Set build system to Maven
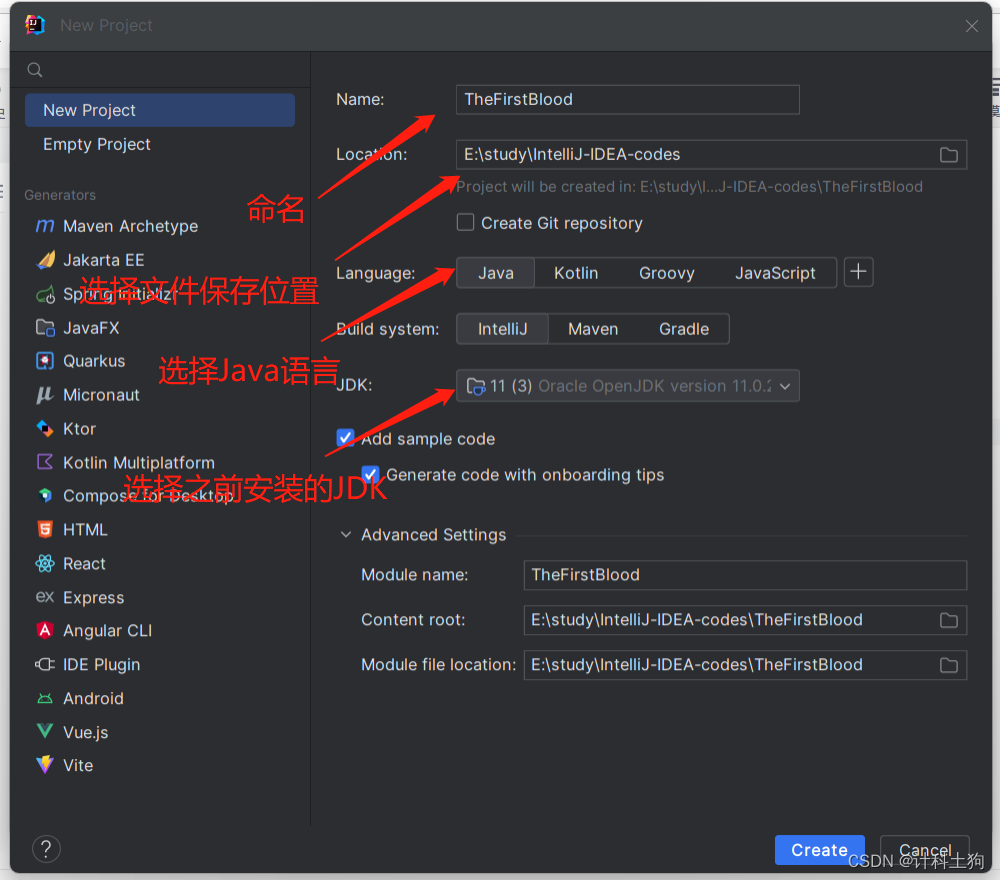The image size is (1000, 880). coord(593,329)
